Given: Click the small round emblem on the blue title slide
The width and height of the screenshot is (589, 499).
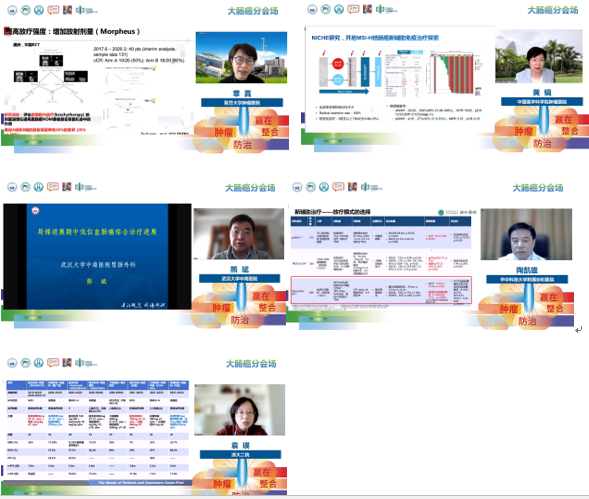Looking at the screenshot, I should click(35, 210).
